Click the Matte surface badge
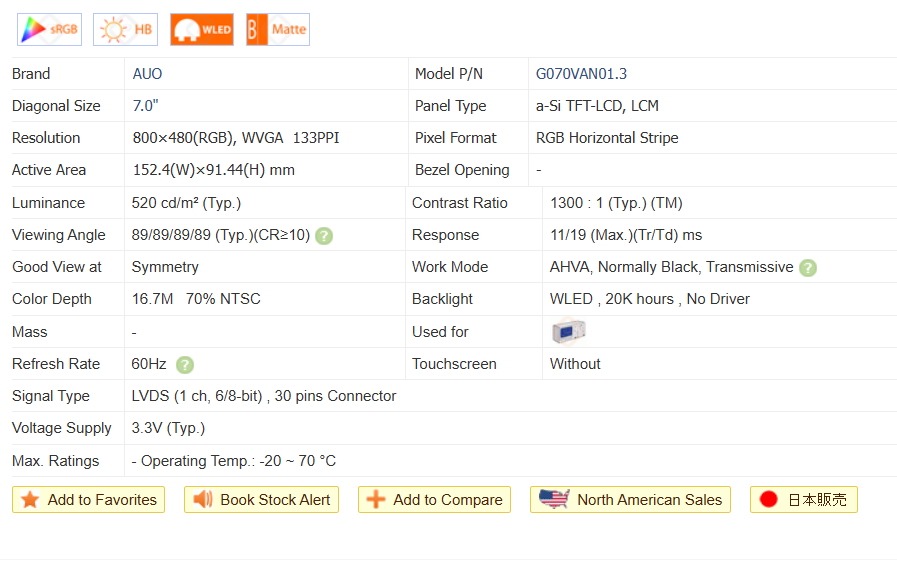This screenshot has height=562, width=897. [x=278, y=30]
